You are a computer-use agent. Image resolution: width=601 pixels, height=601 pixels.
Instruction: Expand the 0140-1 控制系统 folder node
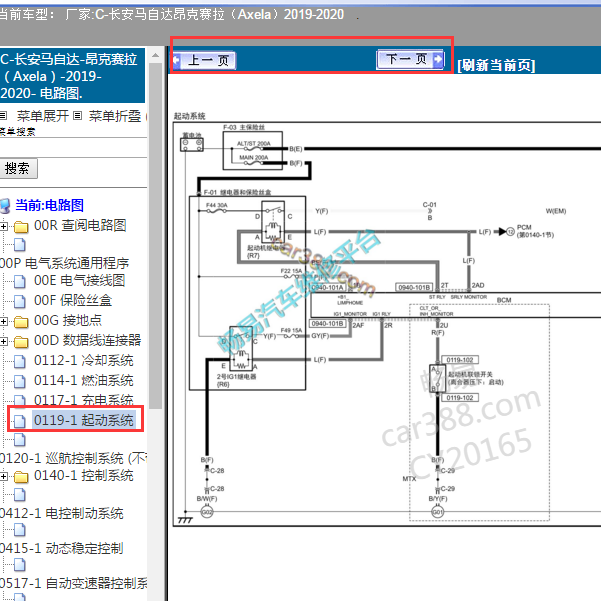(4, 476)
